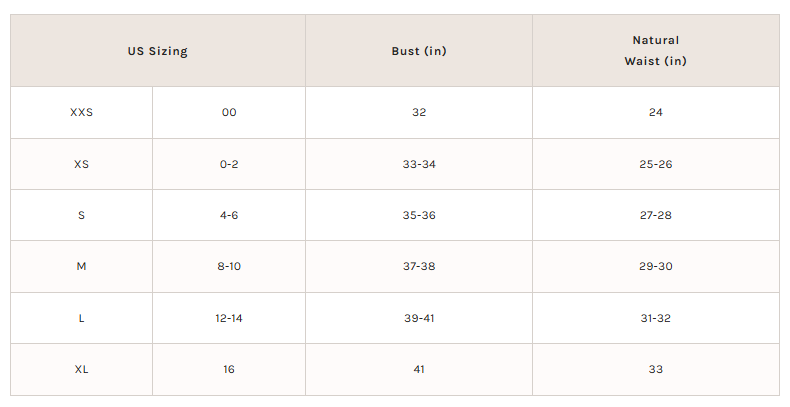
Task: Click the 00 US size value
Action: pos(229,112)
